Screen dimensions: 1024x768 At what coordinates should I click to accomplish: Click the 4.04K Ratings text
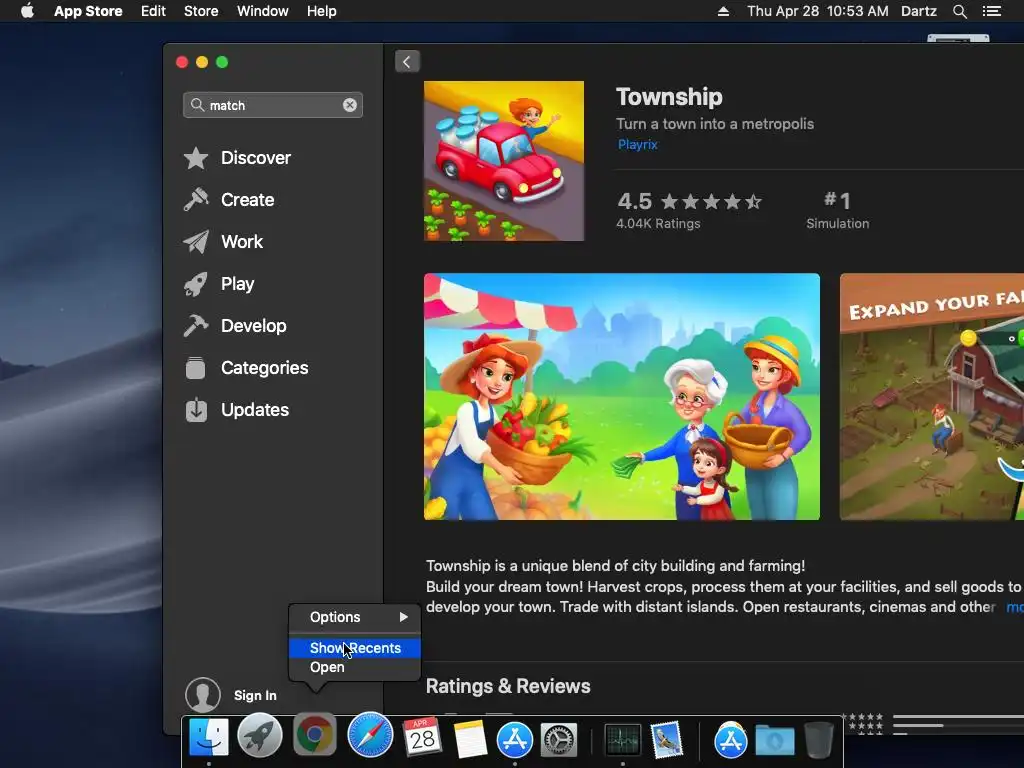[x=658, y=223]
